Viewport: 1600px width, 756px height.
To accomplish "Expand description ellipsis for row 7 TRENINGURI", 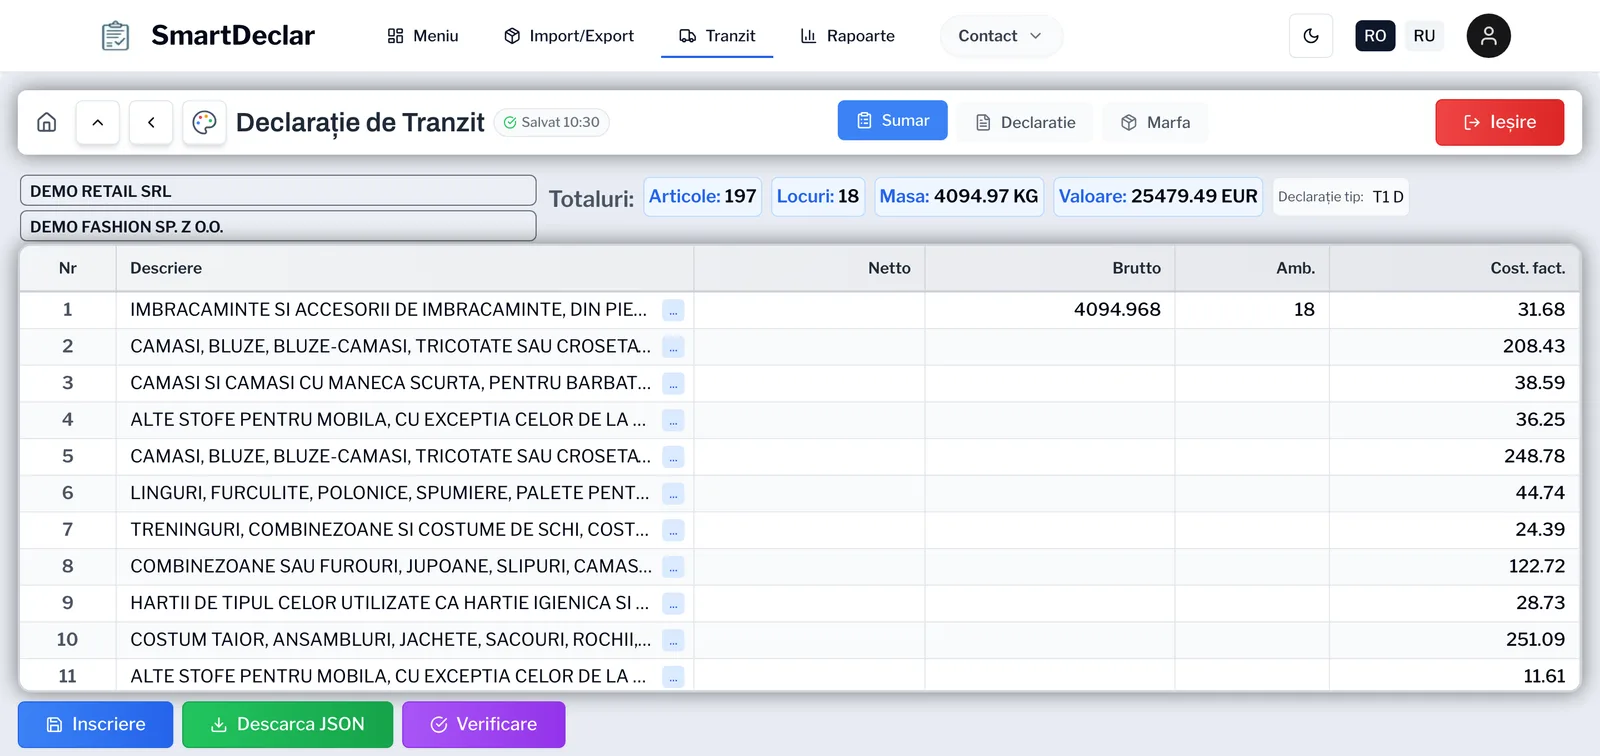I will pyautogui.click(x=674, y=530).
